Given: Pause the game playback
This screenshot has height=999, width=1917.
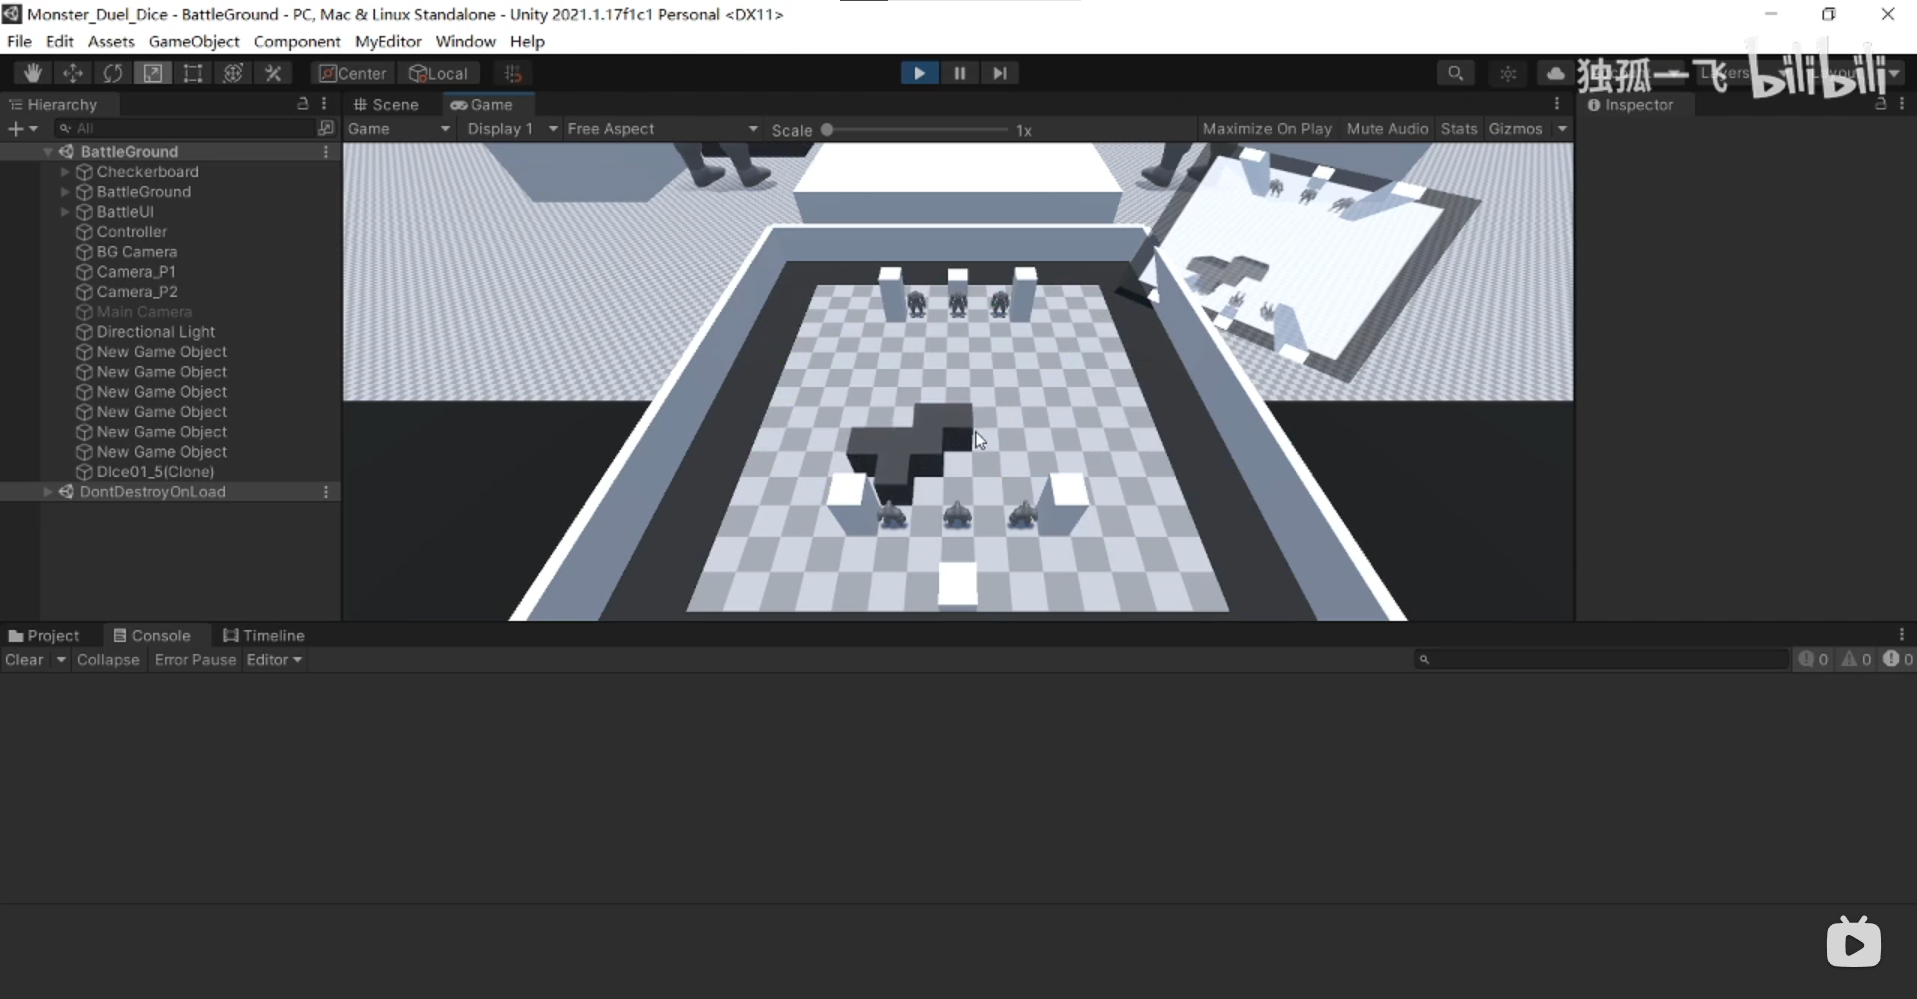Looking at the screenshot, I should tap(960, 73).
